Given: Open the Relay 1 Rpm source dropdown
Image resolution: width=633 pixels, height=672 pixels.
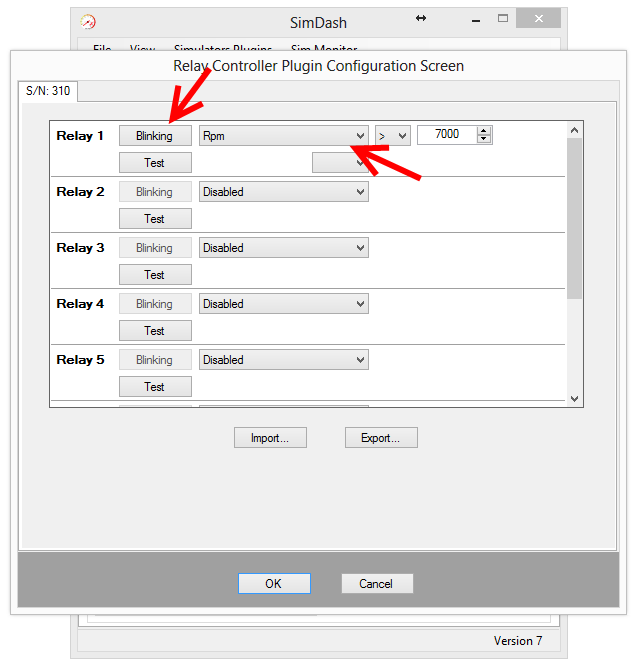Looking at the screenshot, I should pyautogui.click(x=284, y=136).
